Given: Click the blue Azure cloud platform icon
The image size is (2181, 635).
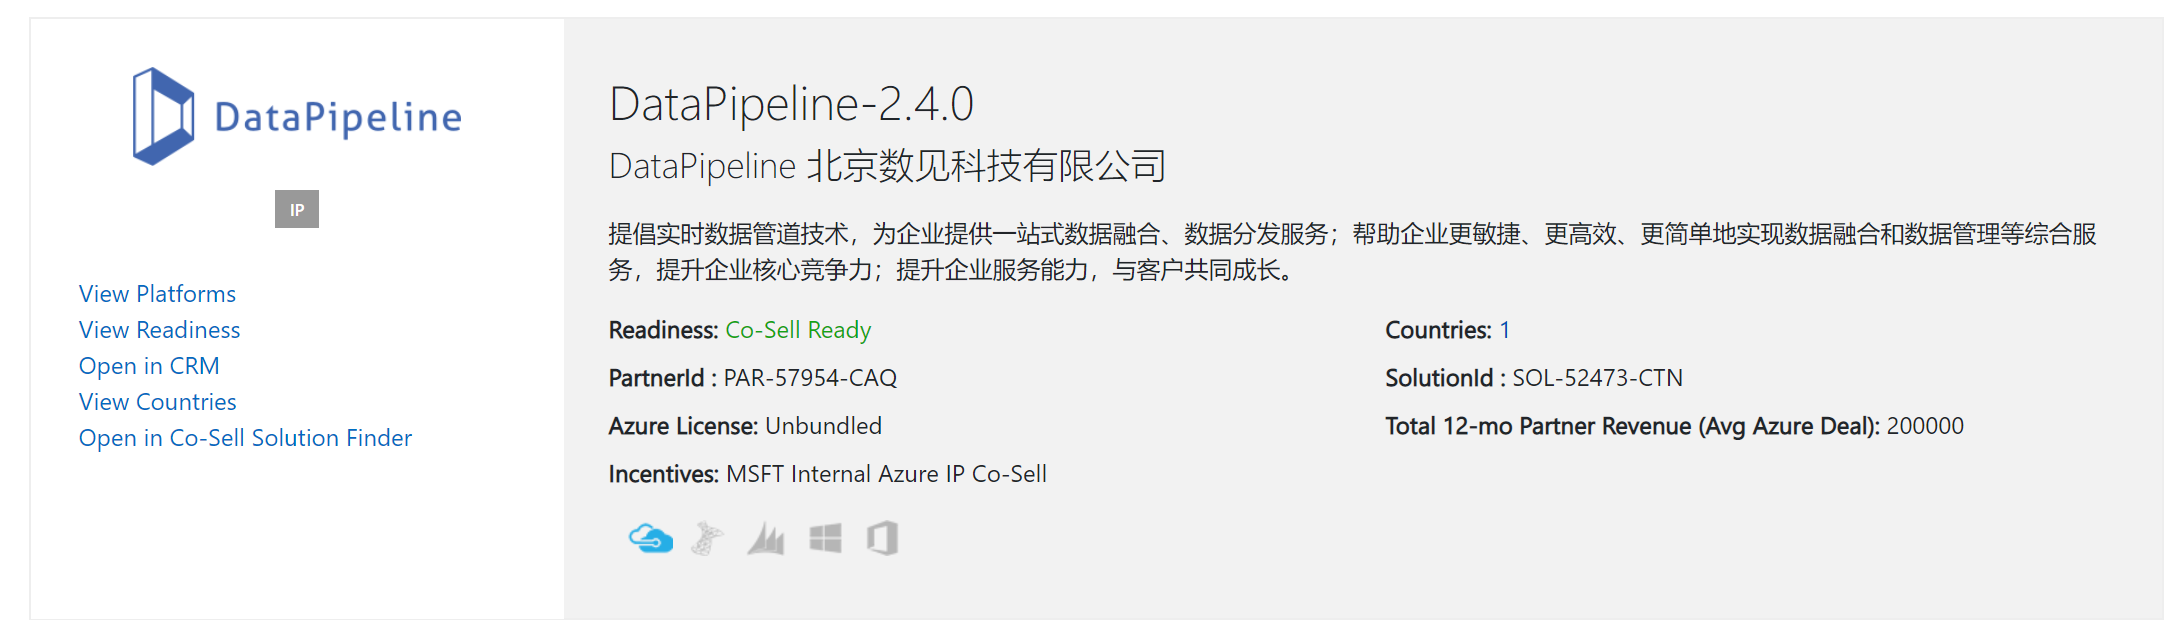Looking at the screenshot, I should tap(650, 539).
